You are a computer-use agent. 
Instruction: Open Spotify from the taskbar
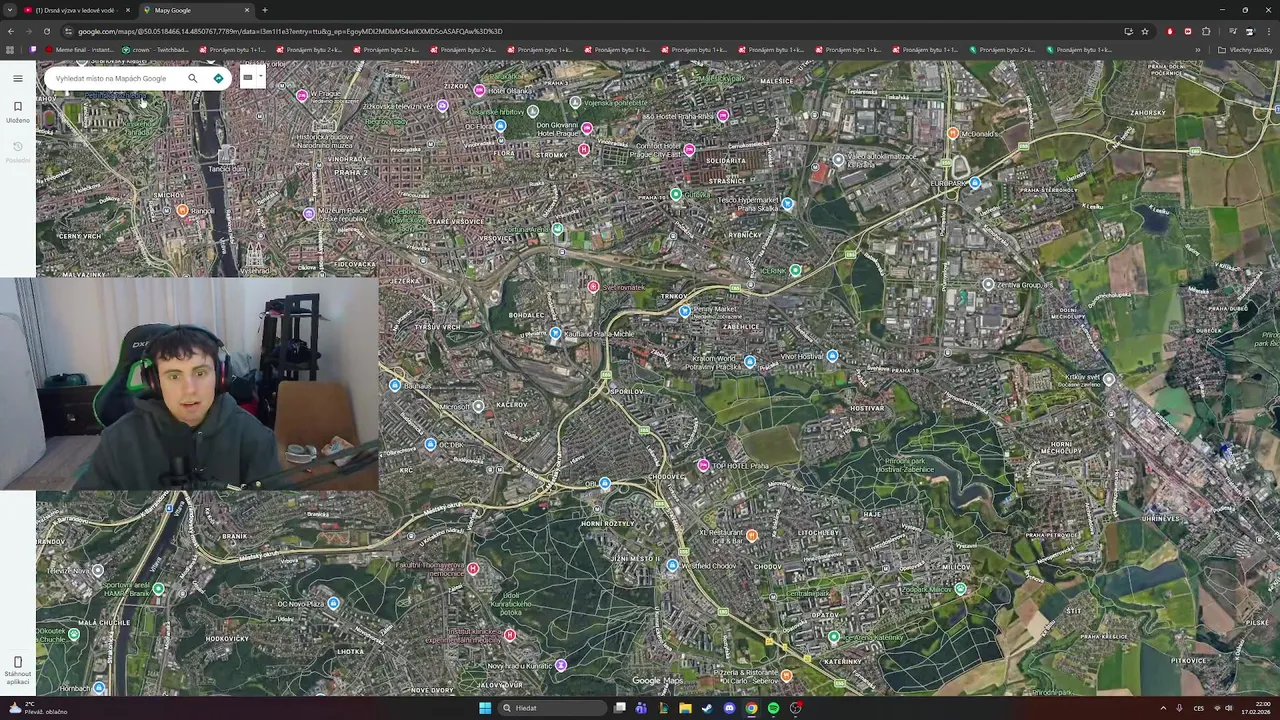click(773, 708)
